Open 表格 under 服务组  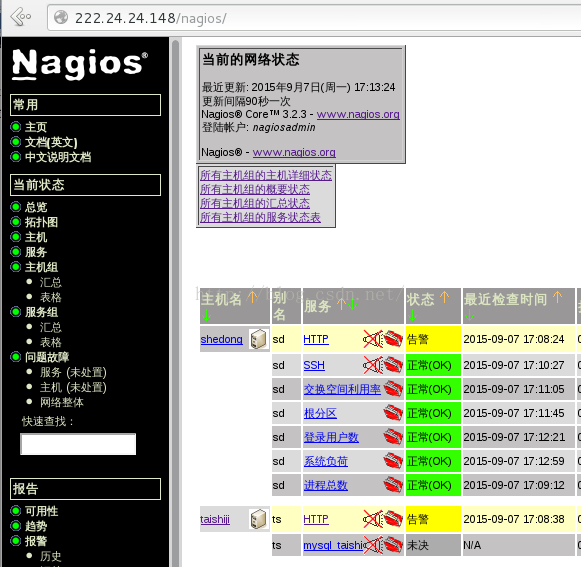coord(51,342)
